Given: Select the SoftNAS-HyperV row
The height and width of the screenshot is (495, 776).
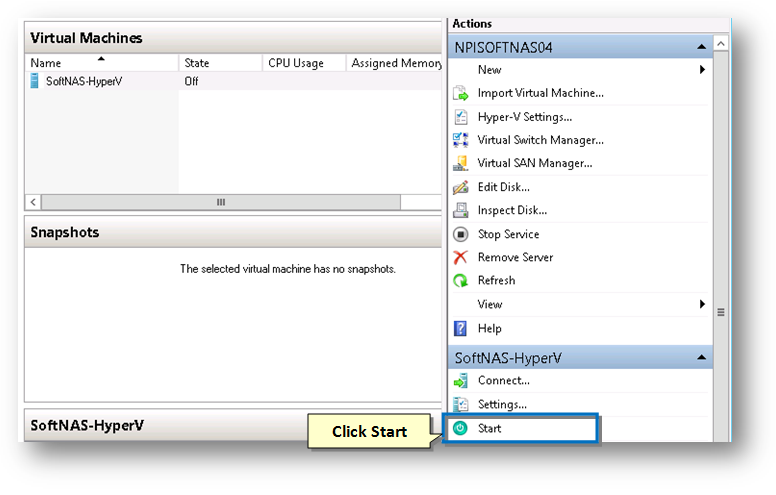Looking at the screenshot, I should (233, 81).
